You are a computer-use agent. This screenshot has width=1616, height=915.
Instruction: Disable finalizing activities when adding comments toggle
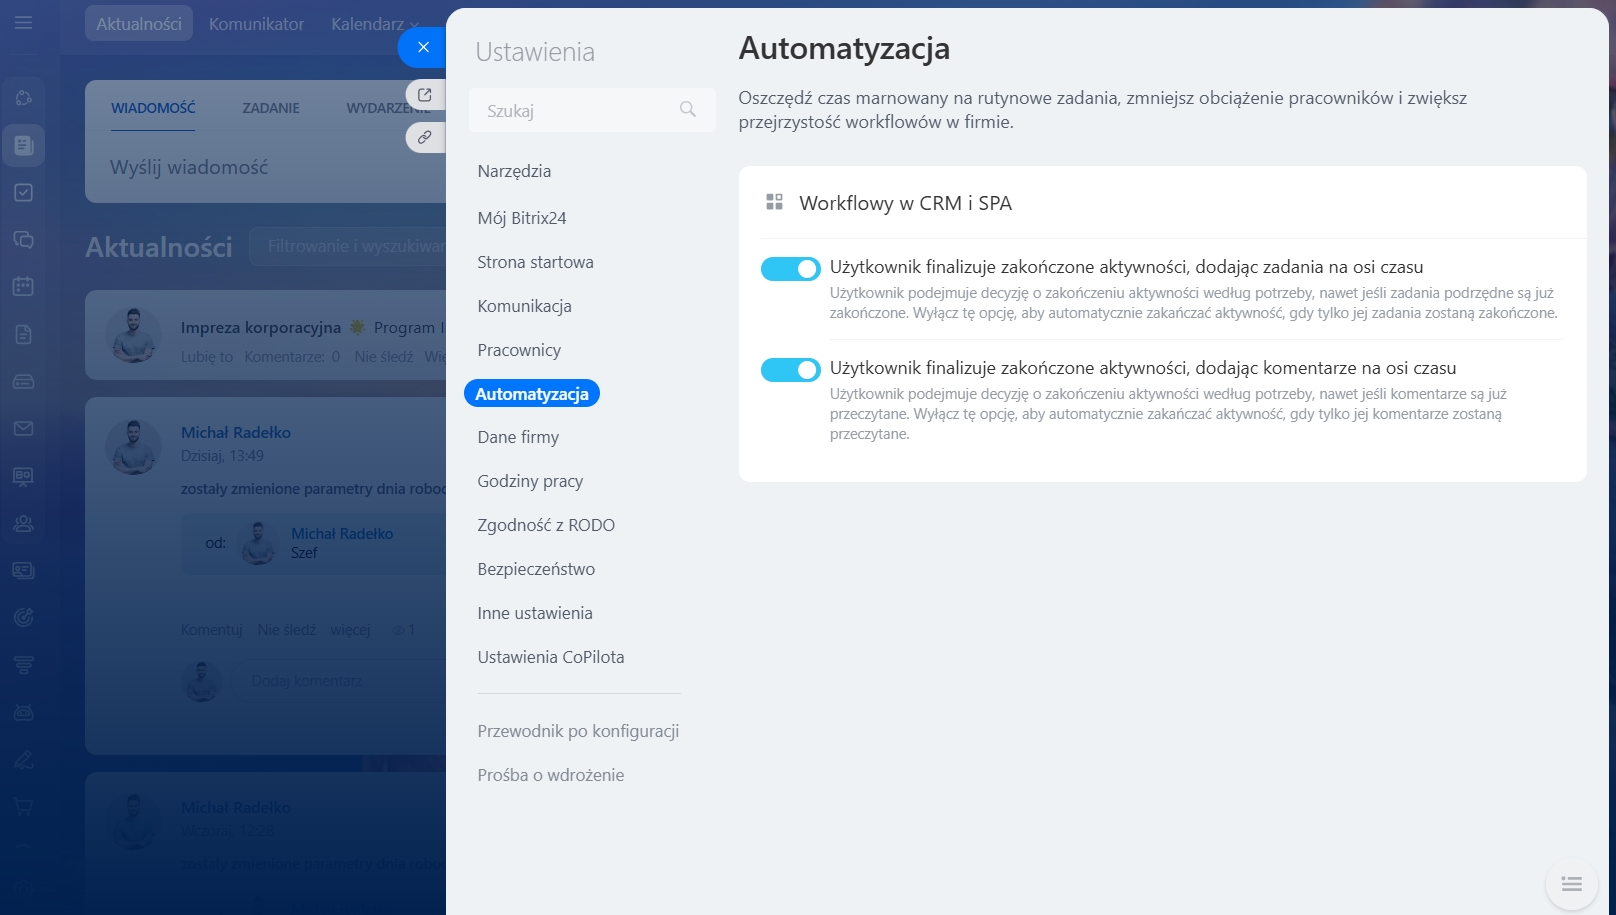(790, 370)
